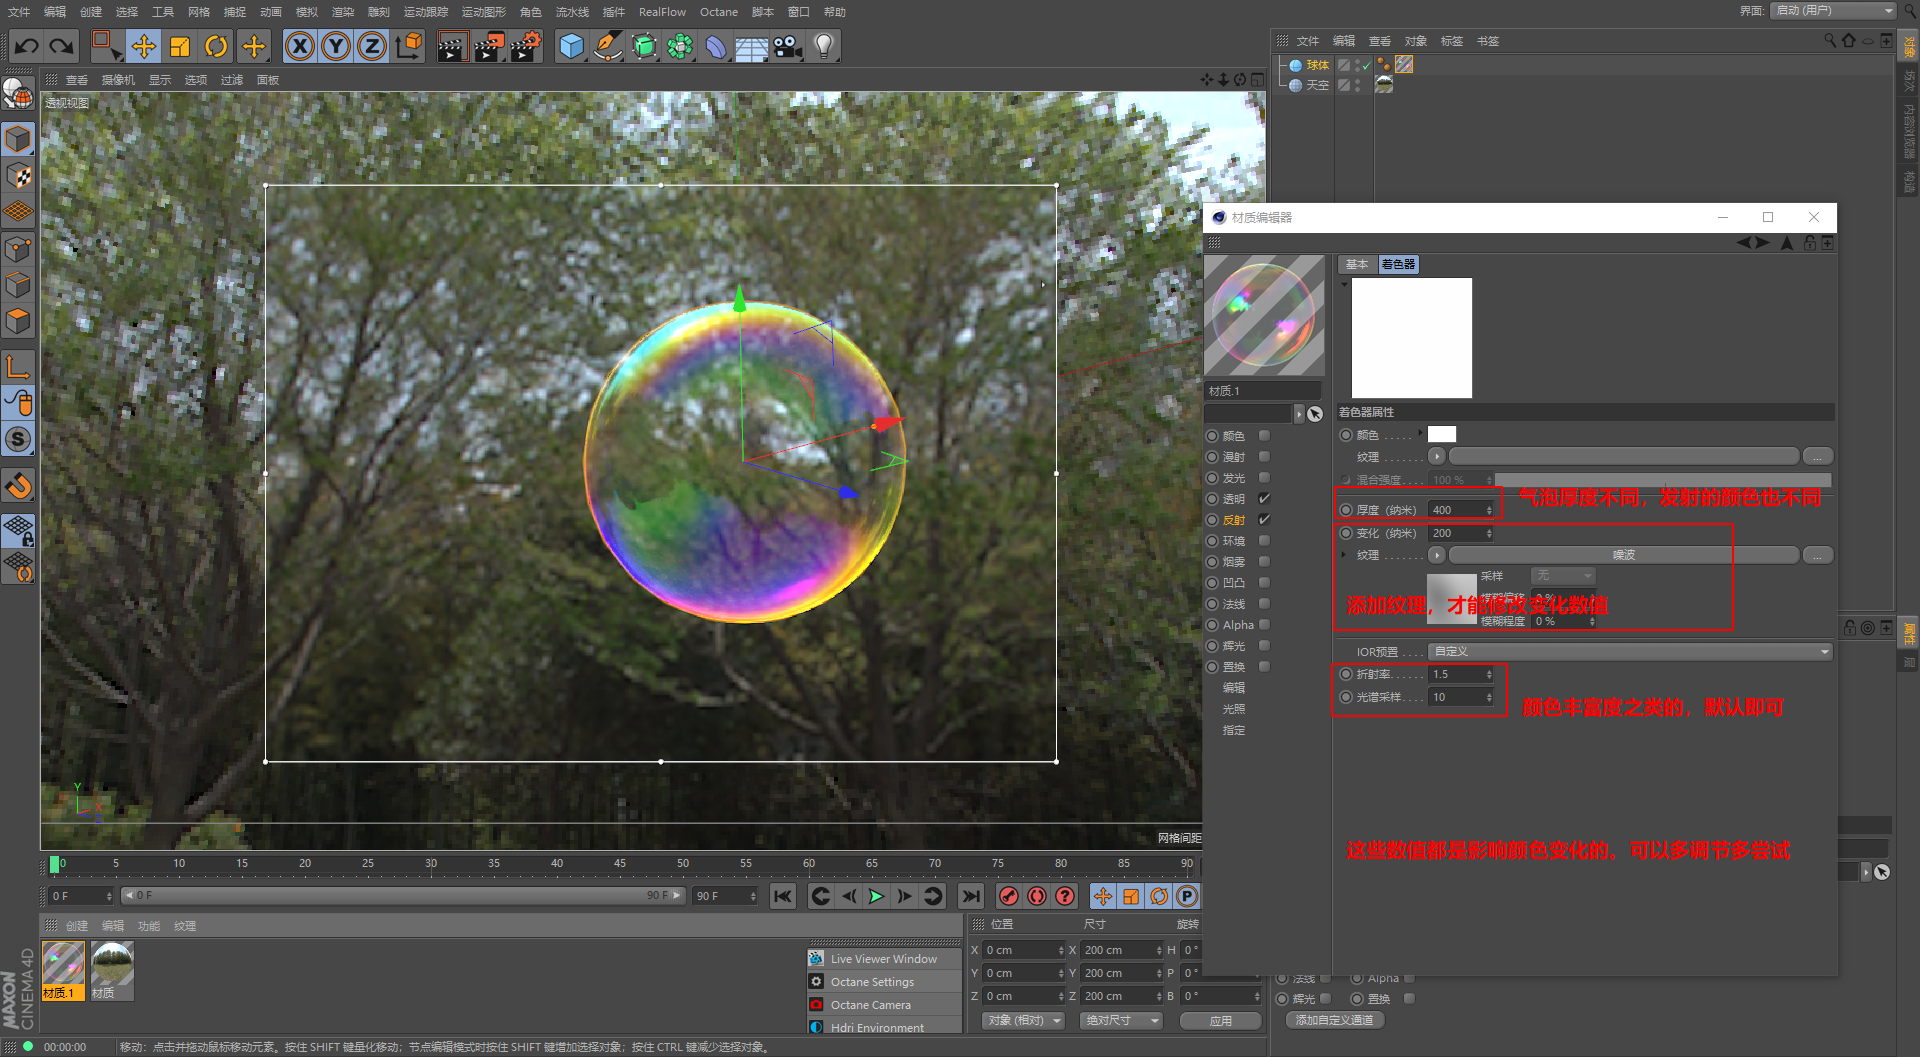Open the 渲染 menu in menu bar
Screen dimensions: 1920x1057
(x=343, y=12)
